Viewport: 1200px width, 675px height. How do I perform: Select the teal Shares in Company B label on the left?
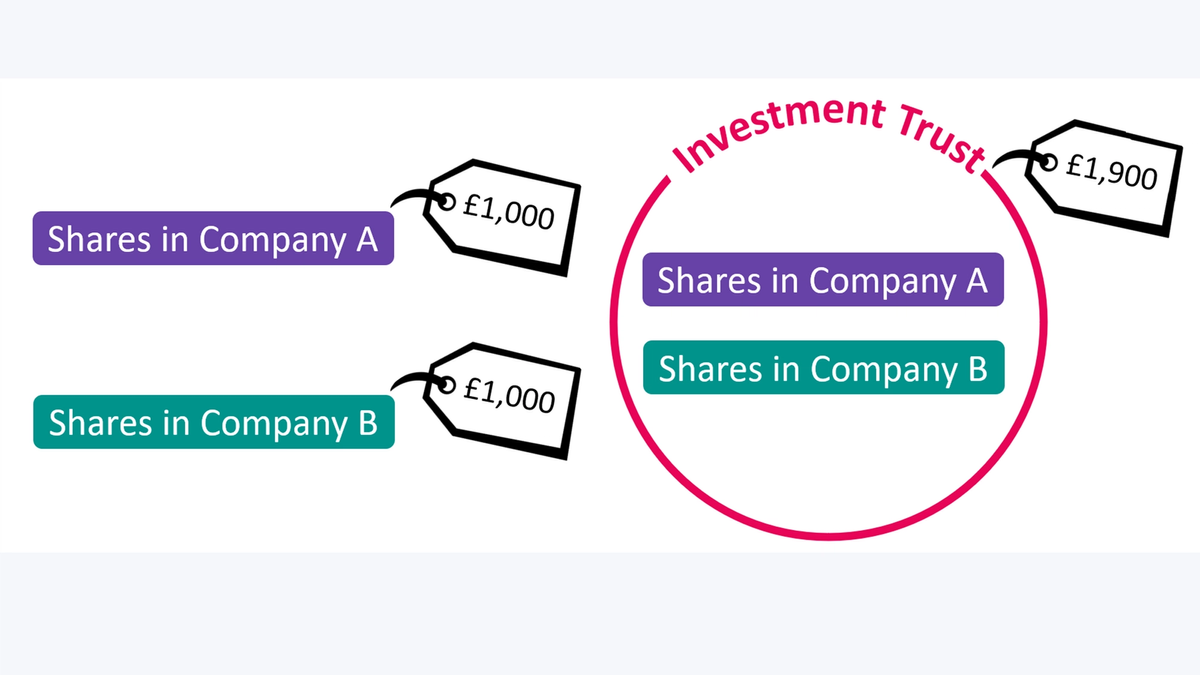tap(213, 422)
